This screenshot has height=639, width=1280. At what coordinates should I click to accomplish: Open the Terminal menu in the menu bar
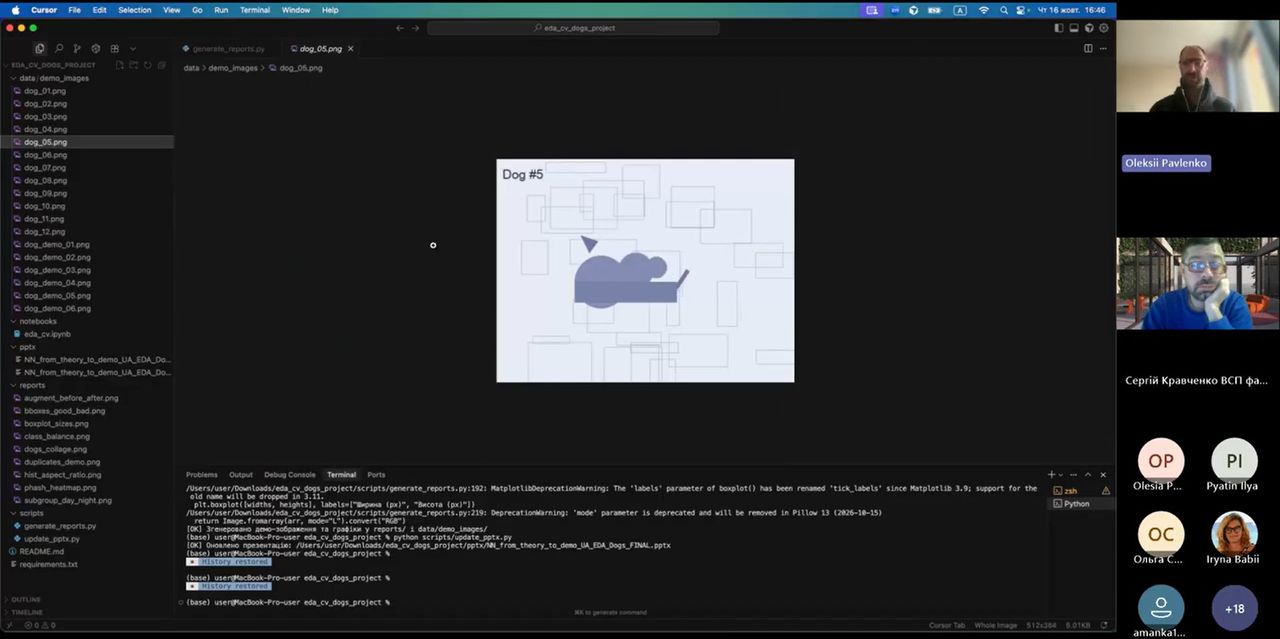point(254,10)
